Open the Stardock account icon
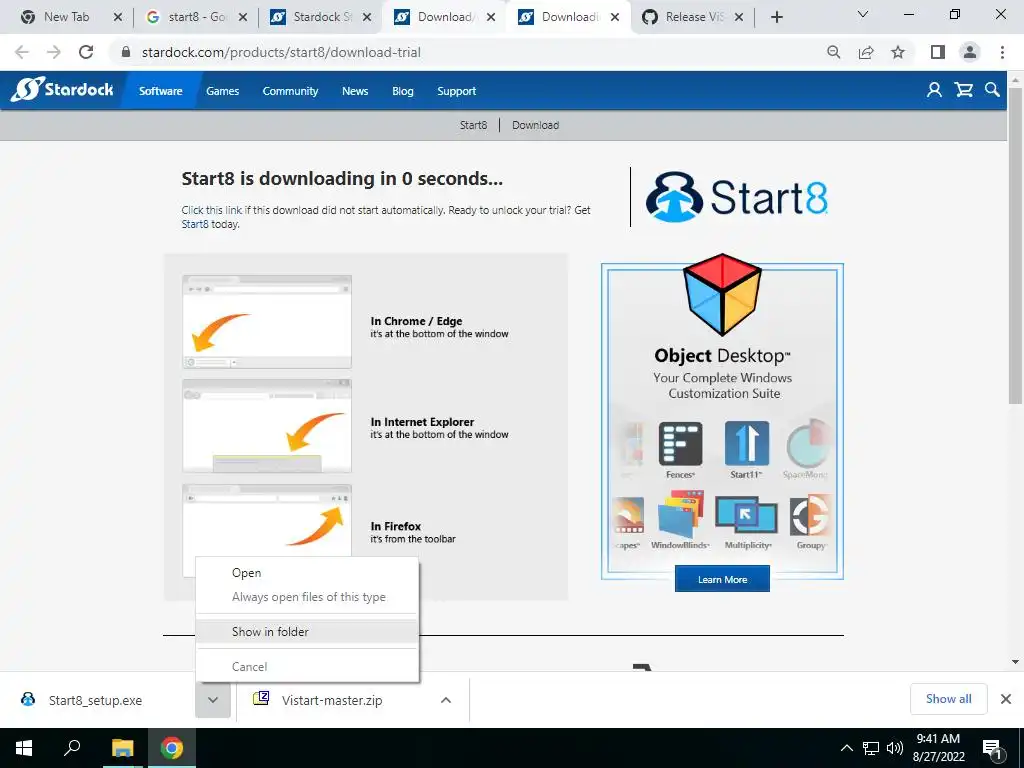This screenshot has height=768, width=1024. 934,90
